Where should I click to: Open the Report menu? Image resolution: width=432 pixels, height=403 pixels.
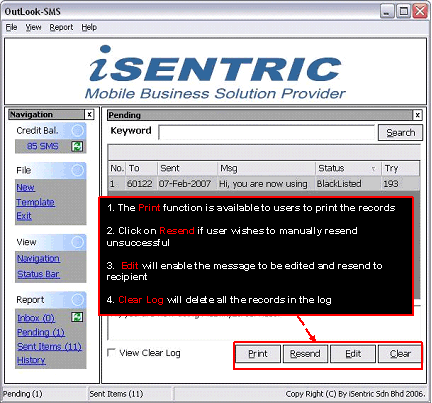pyautogui.click(x=61, y=27)
